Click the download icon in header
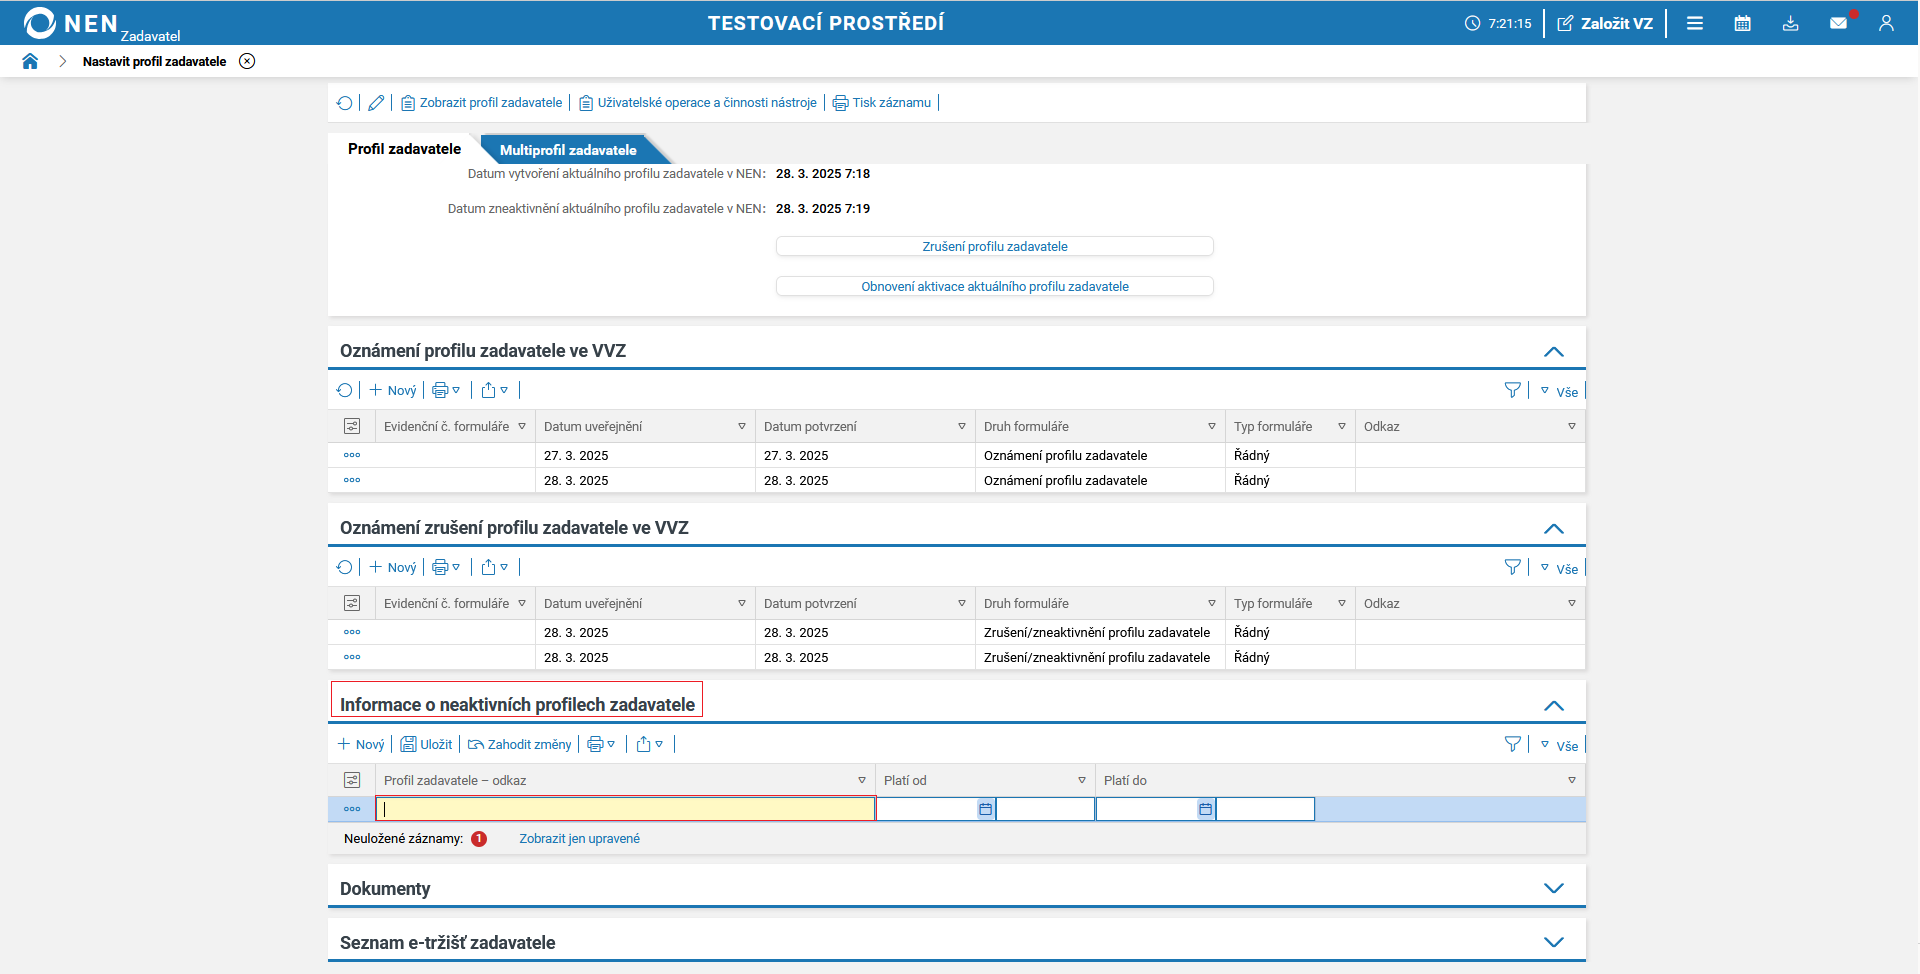1920x974 pixels. click(x=1790, y=23)
